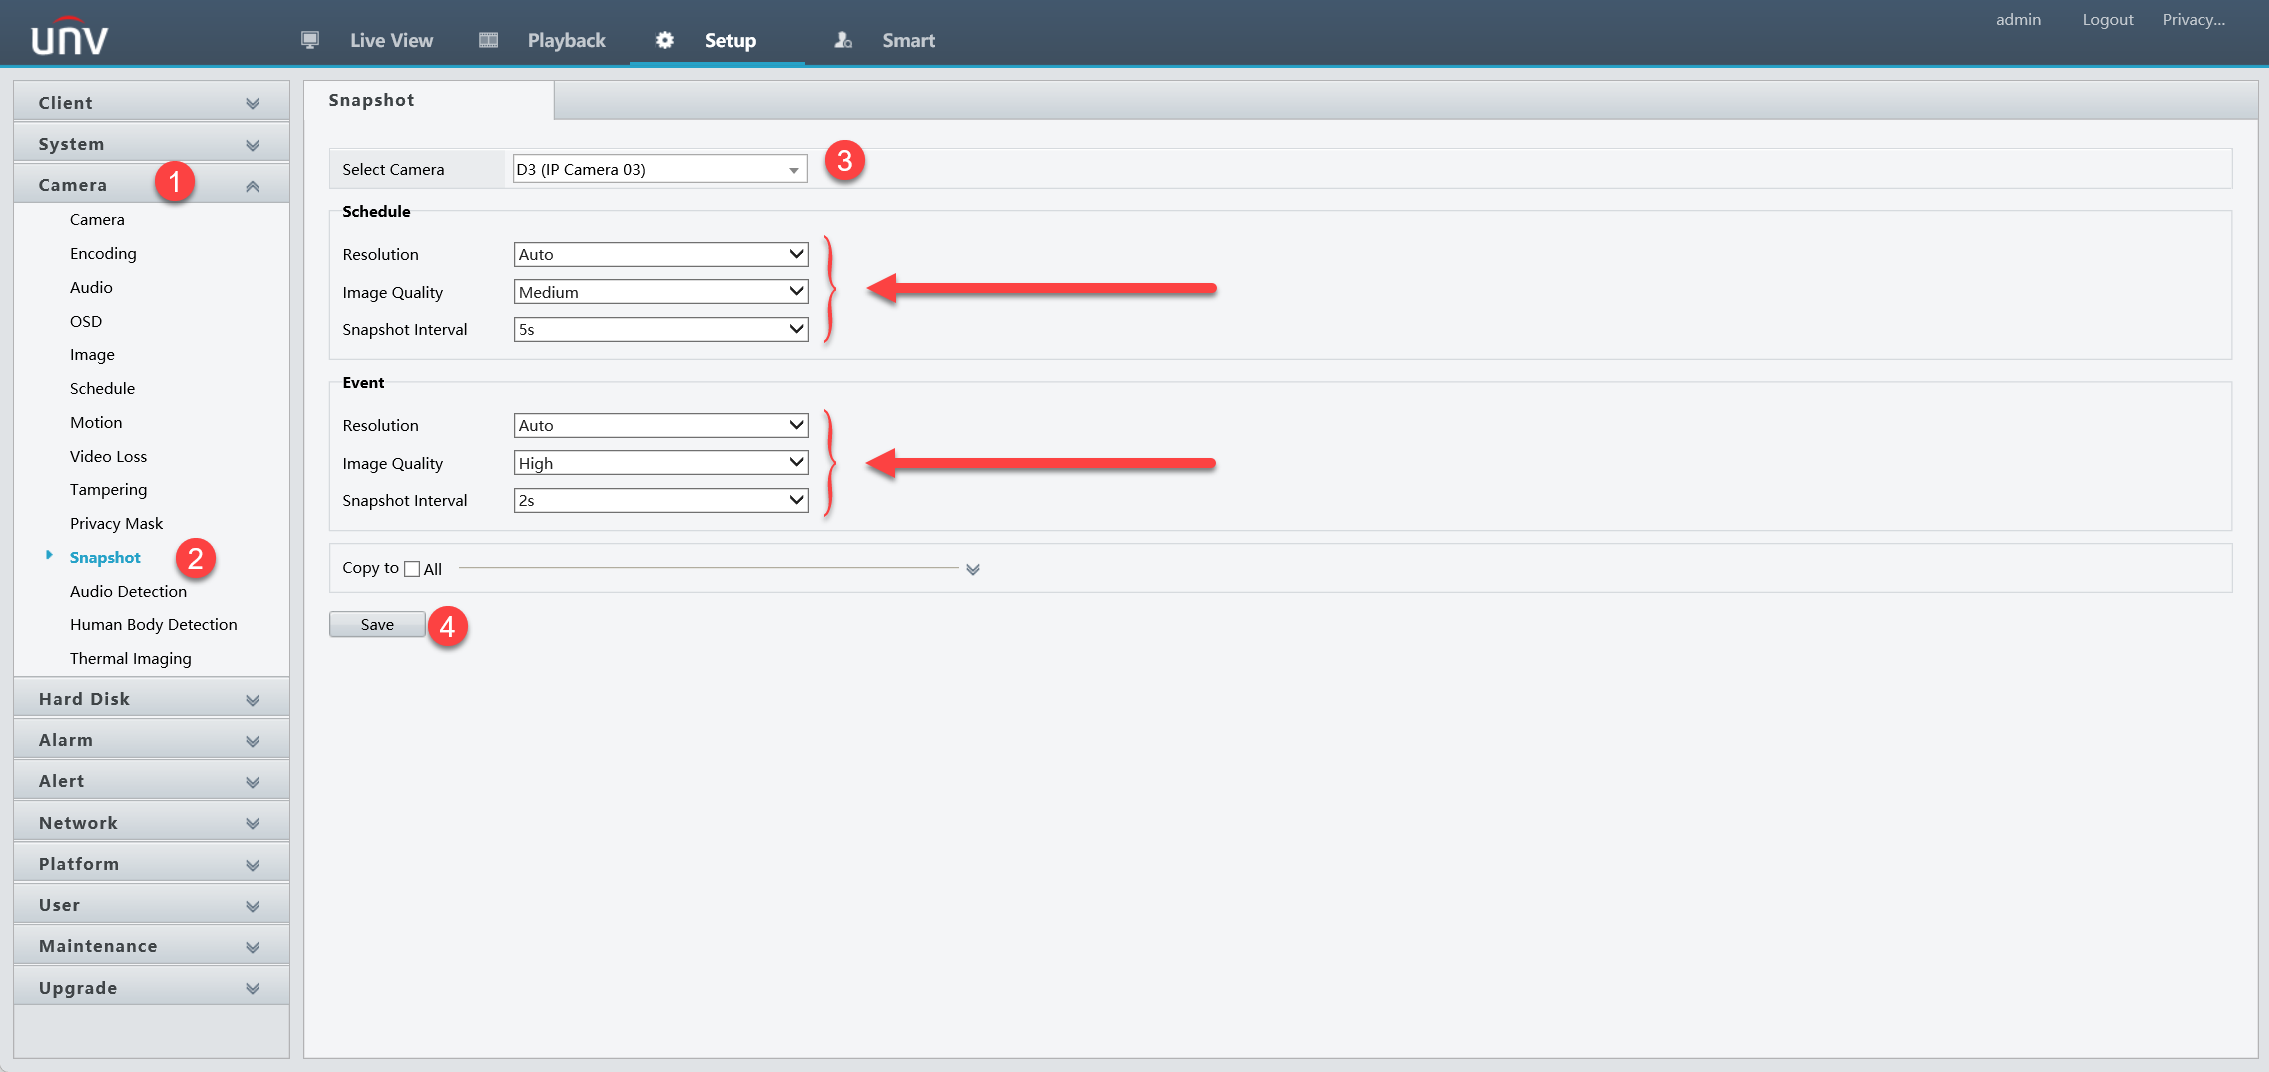Open Event Snapshot Interval dropdown
The width and height of the screenshot is (2269, 1072).
click(660, 500)
